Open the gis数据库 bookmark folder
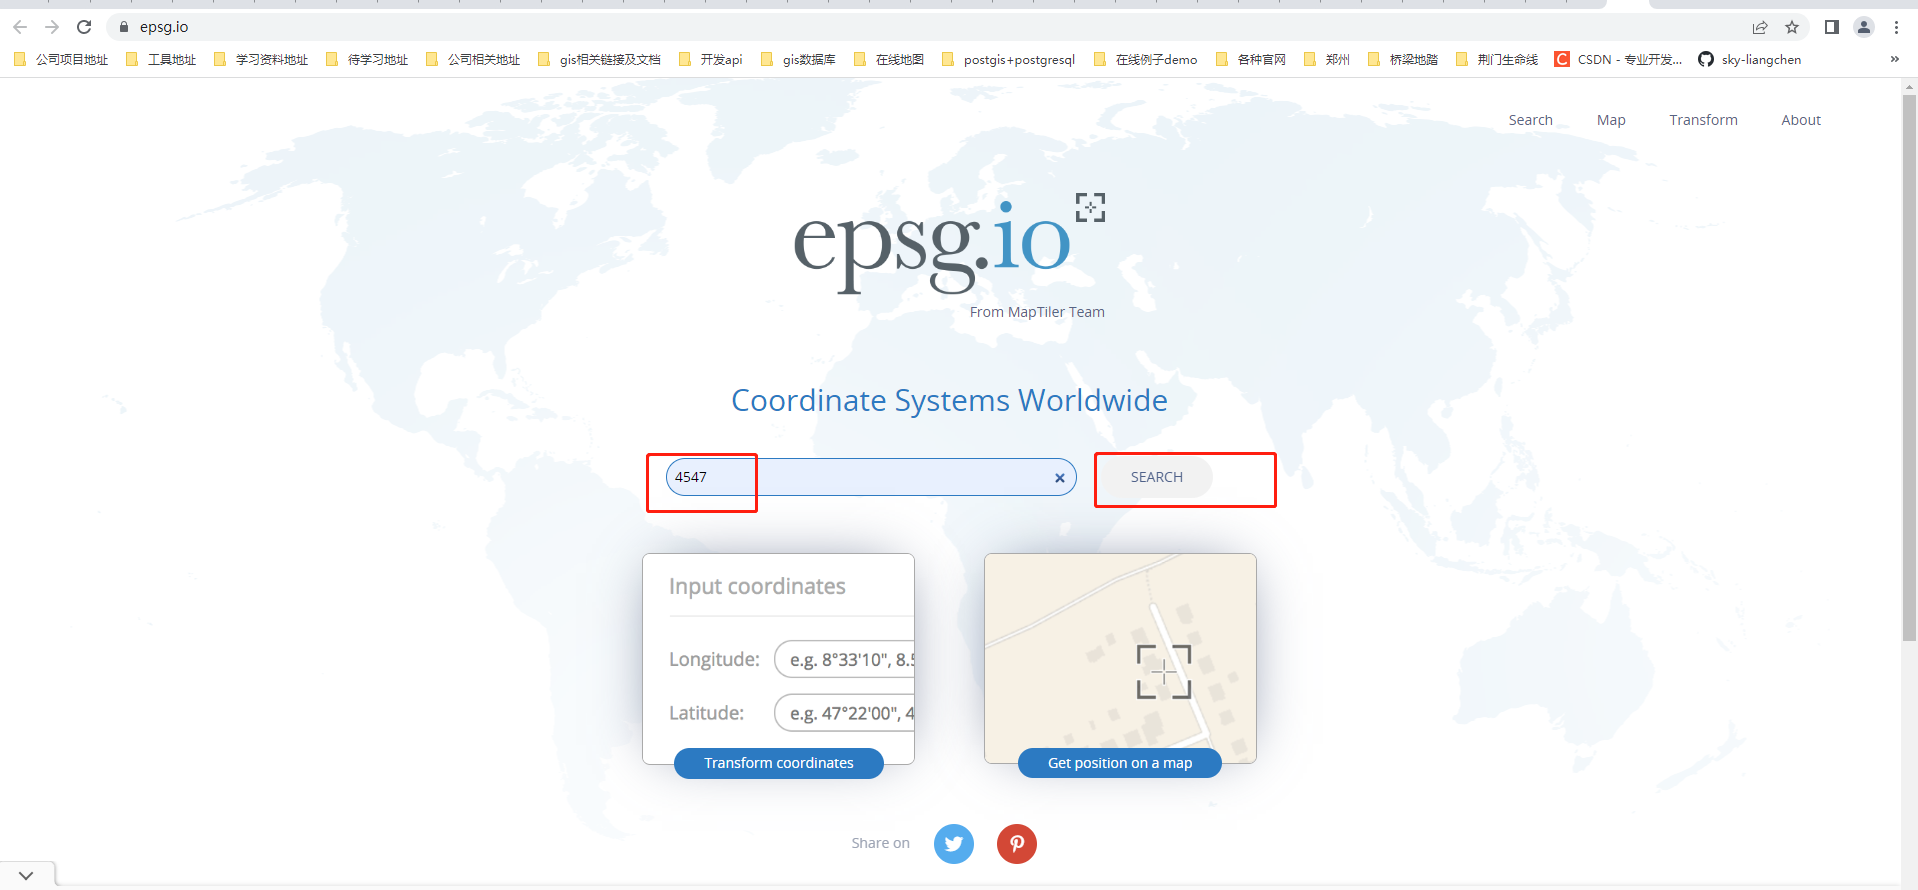 click(x=798, y=59)
